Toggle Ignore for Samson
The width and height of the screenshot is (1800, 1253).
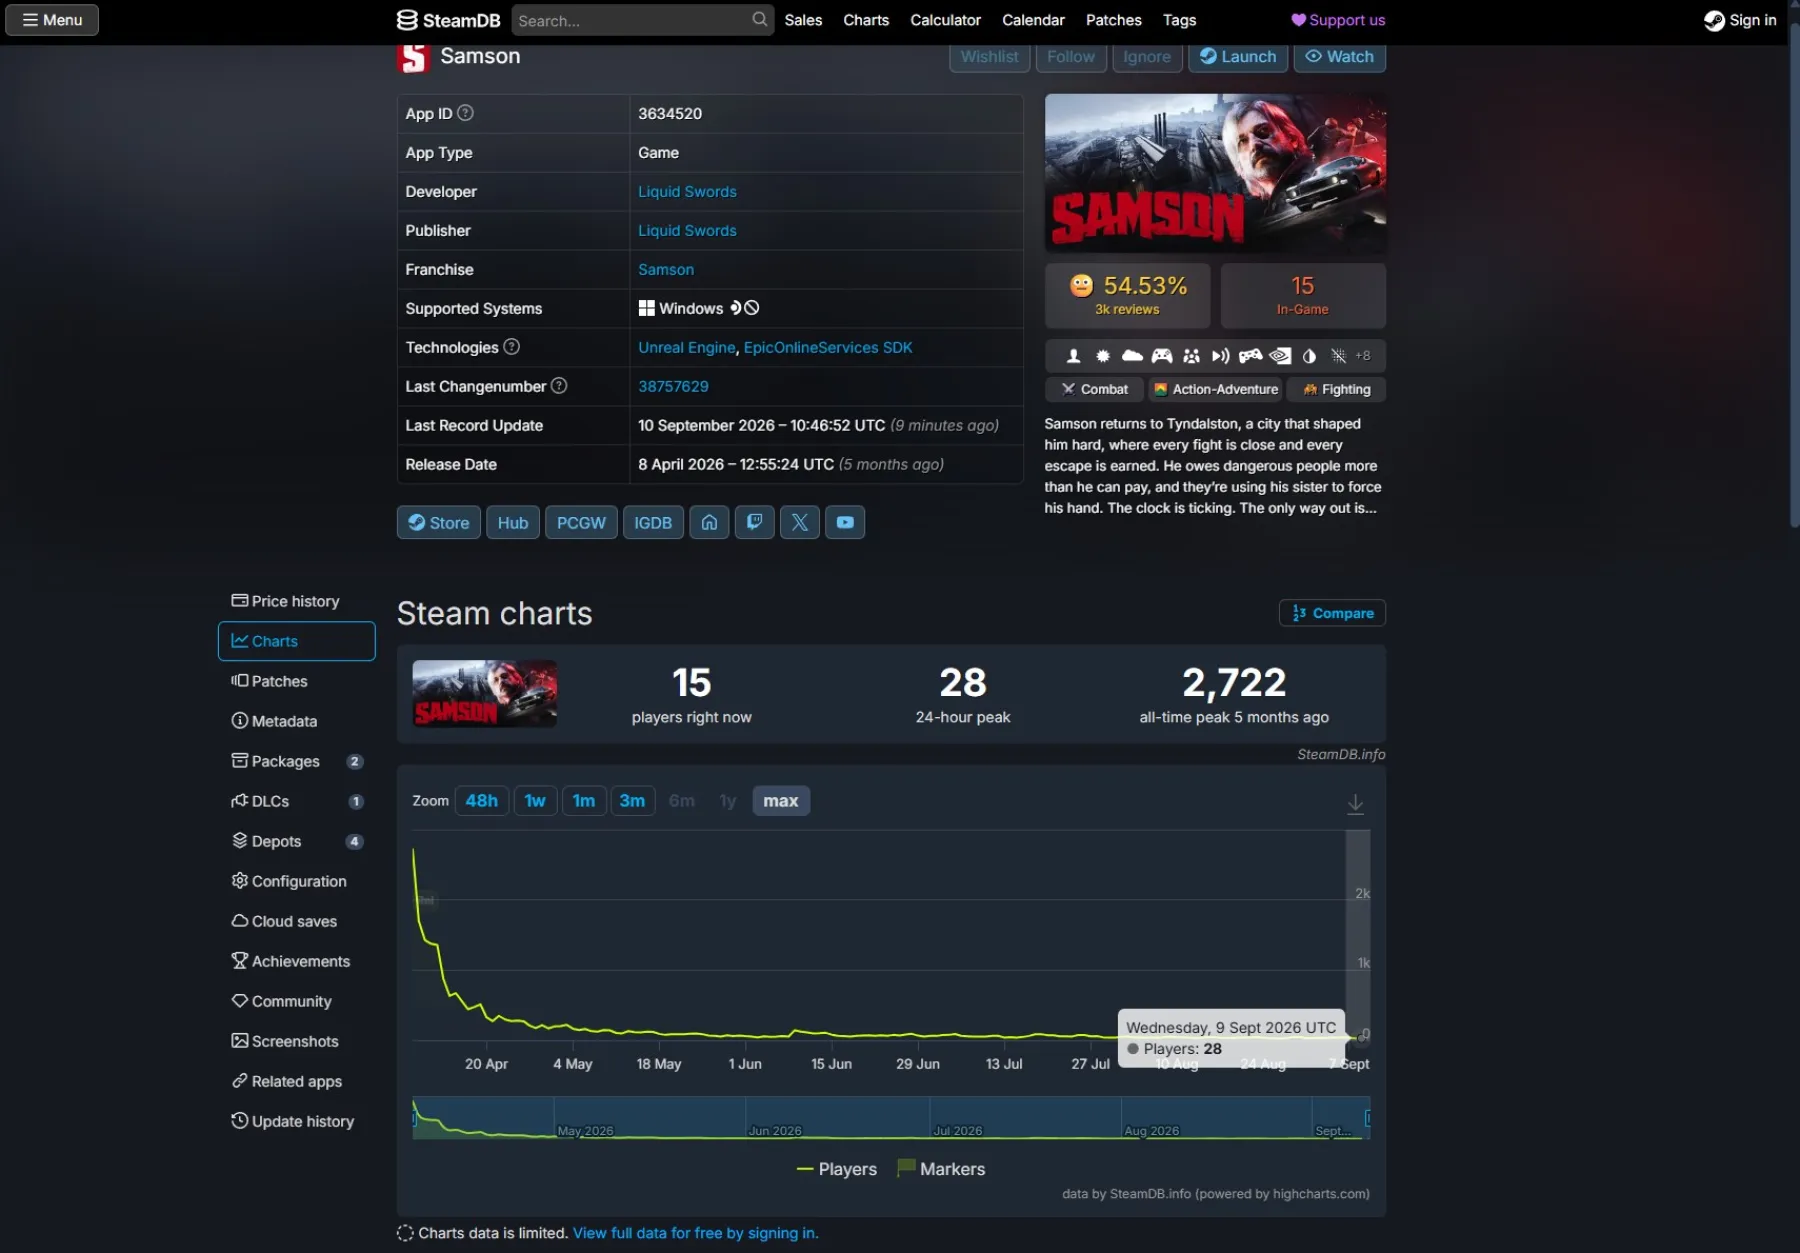click(x=1147, y=57)
